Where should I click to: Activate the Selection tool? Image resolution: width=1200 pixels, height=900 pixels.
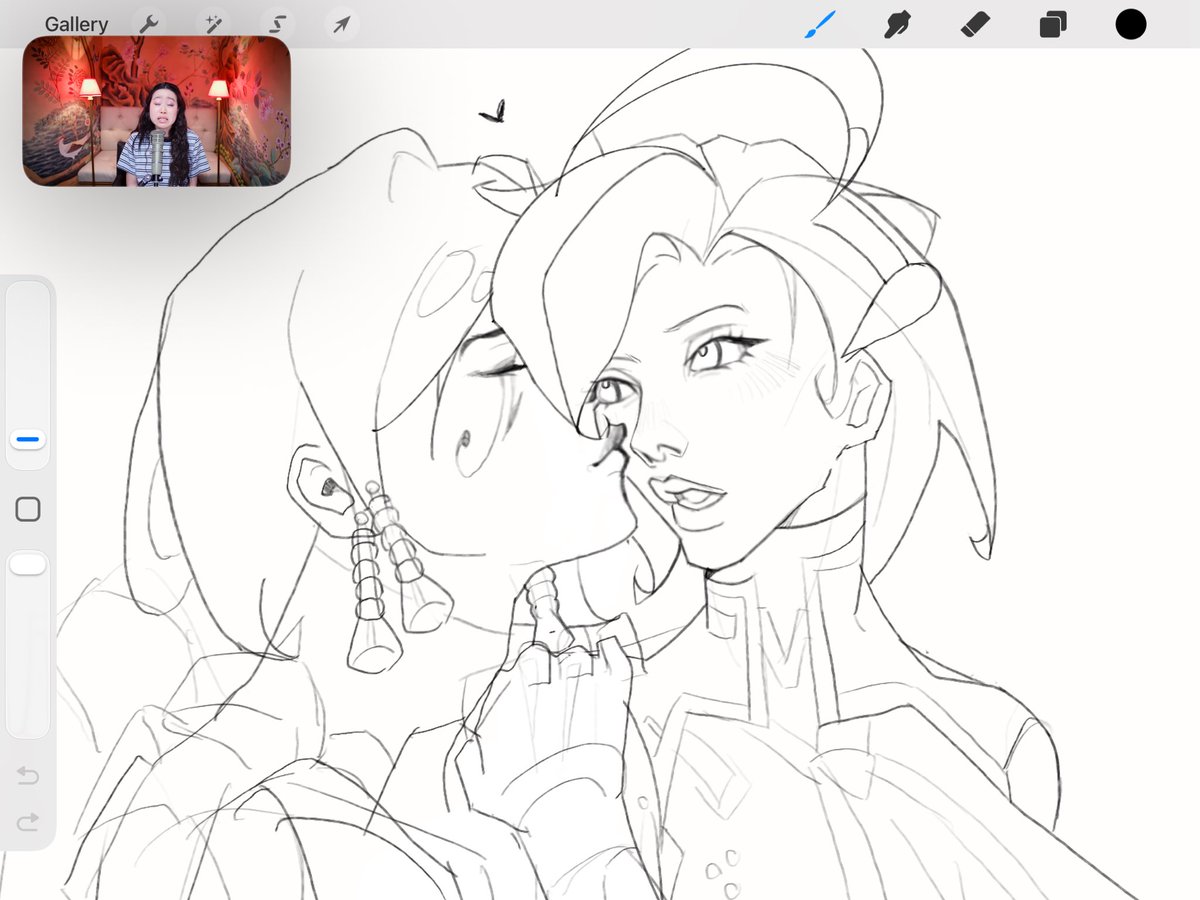point(277,24)
